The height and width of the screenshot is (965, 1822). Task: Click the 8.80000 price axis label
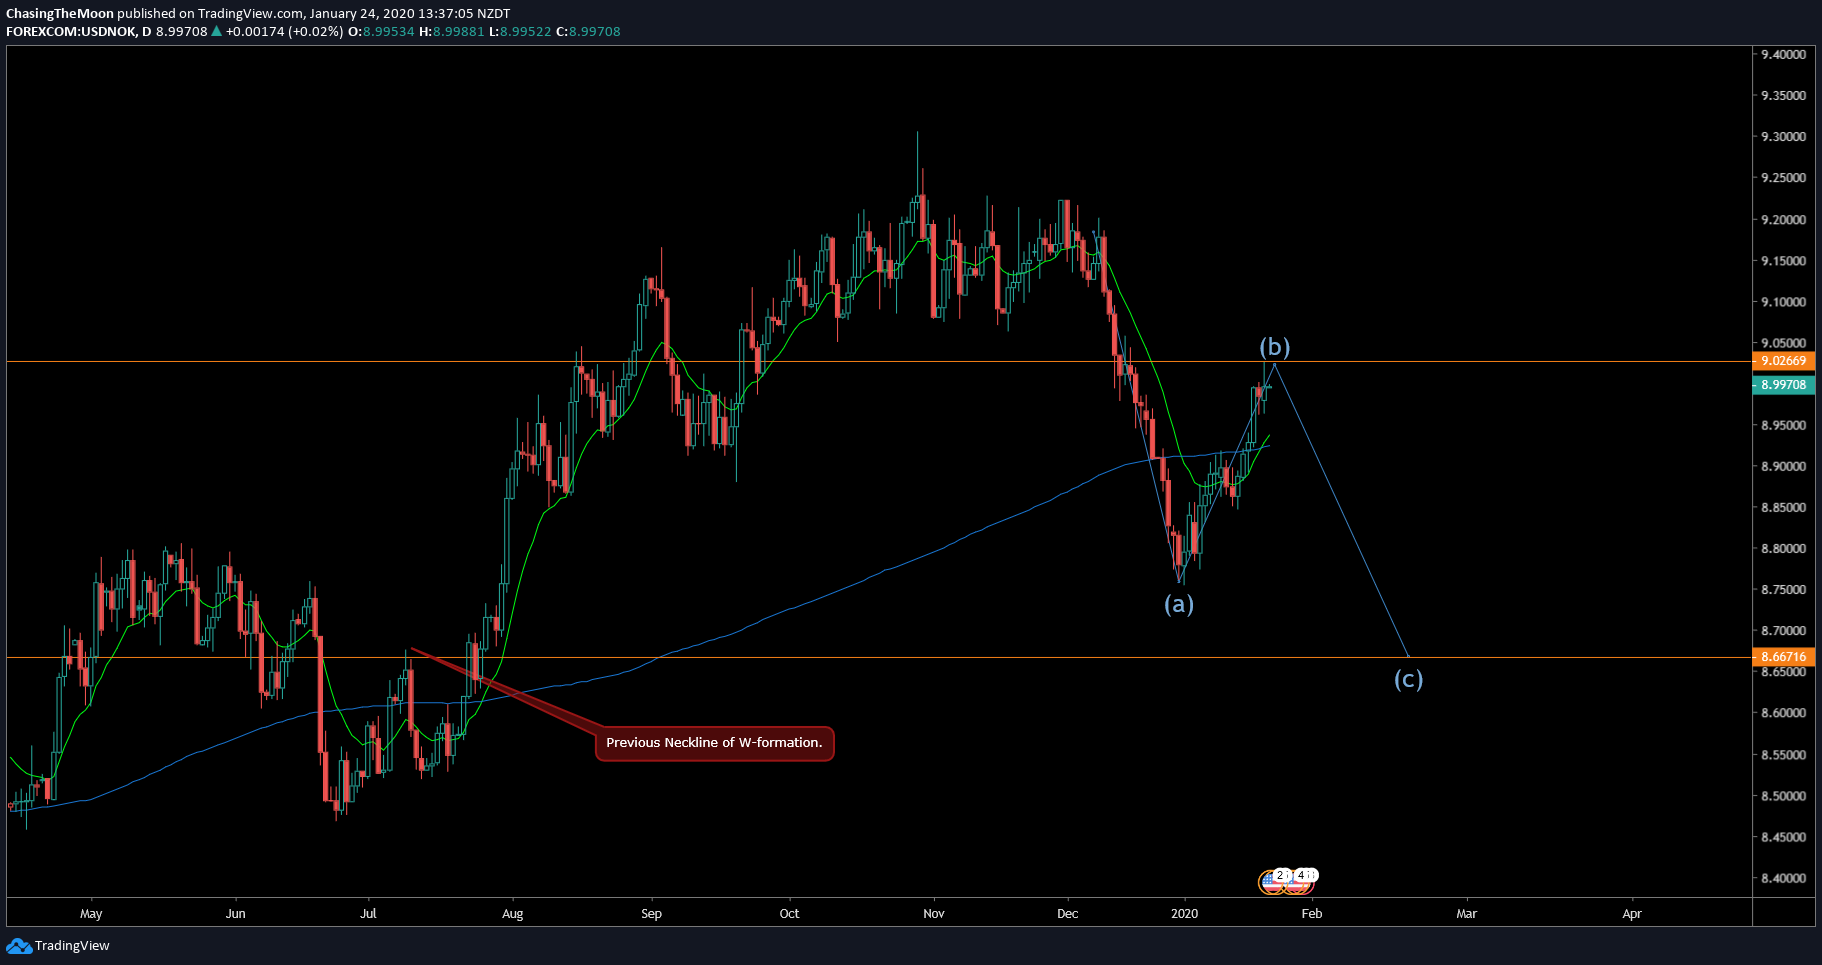(x=1783, y=549)
